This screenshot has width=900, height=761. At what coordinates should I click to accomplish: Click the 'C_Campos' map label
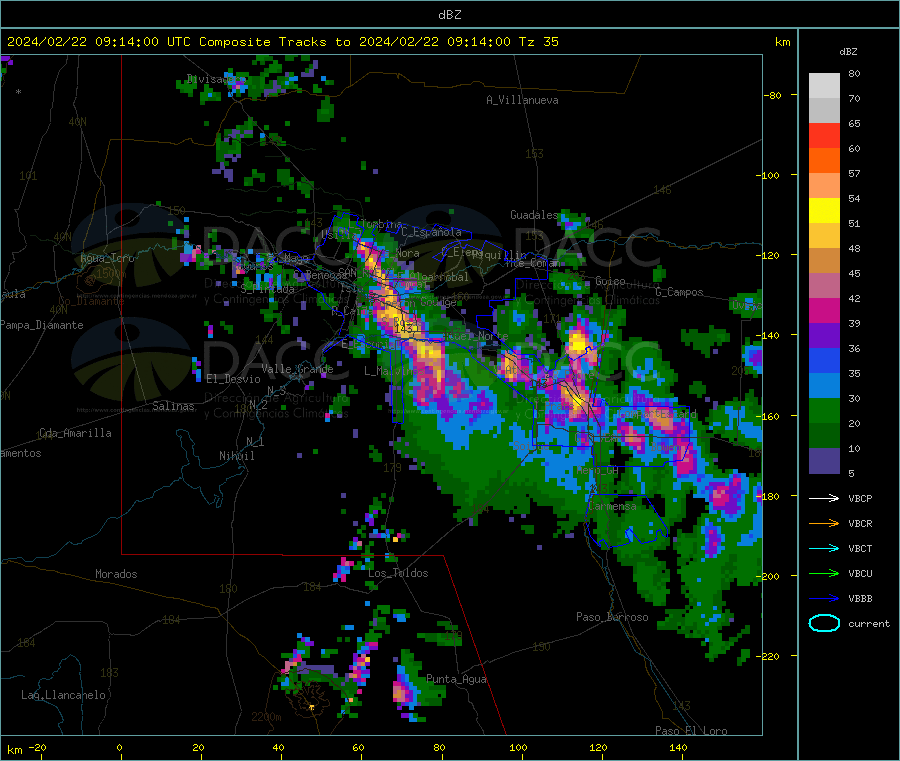tap(679, 292)
